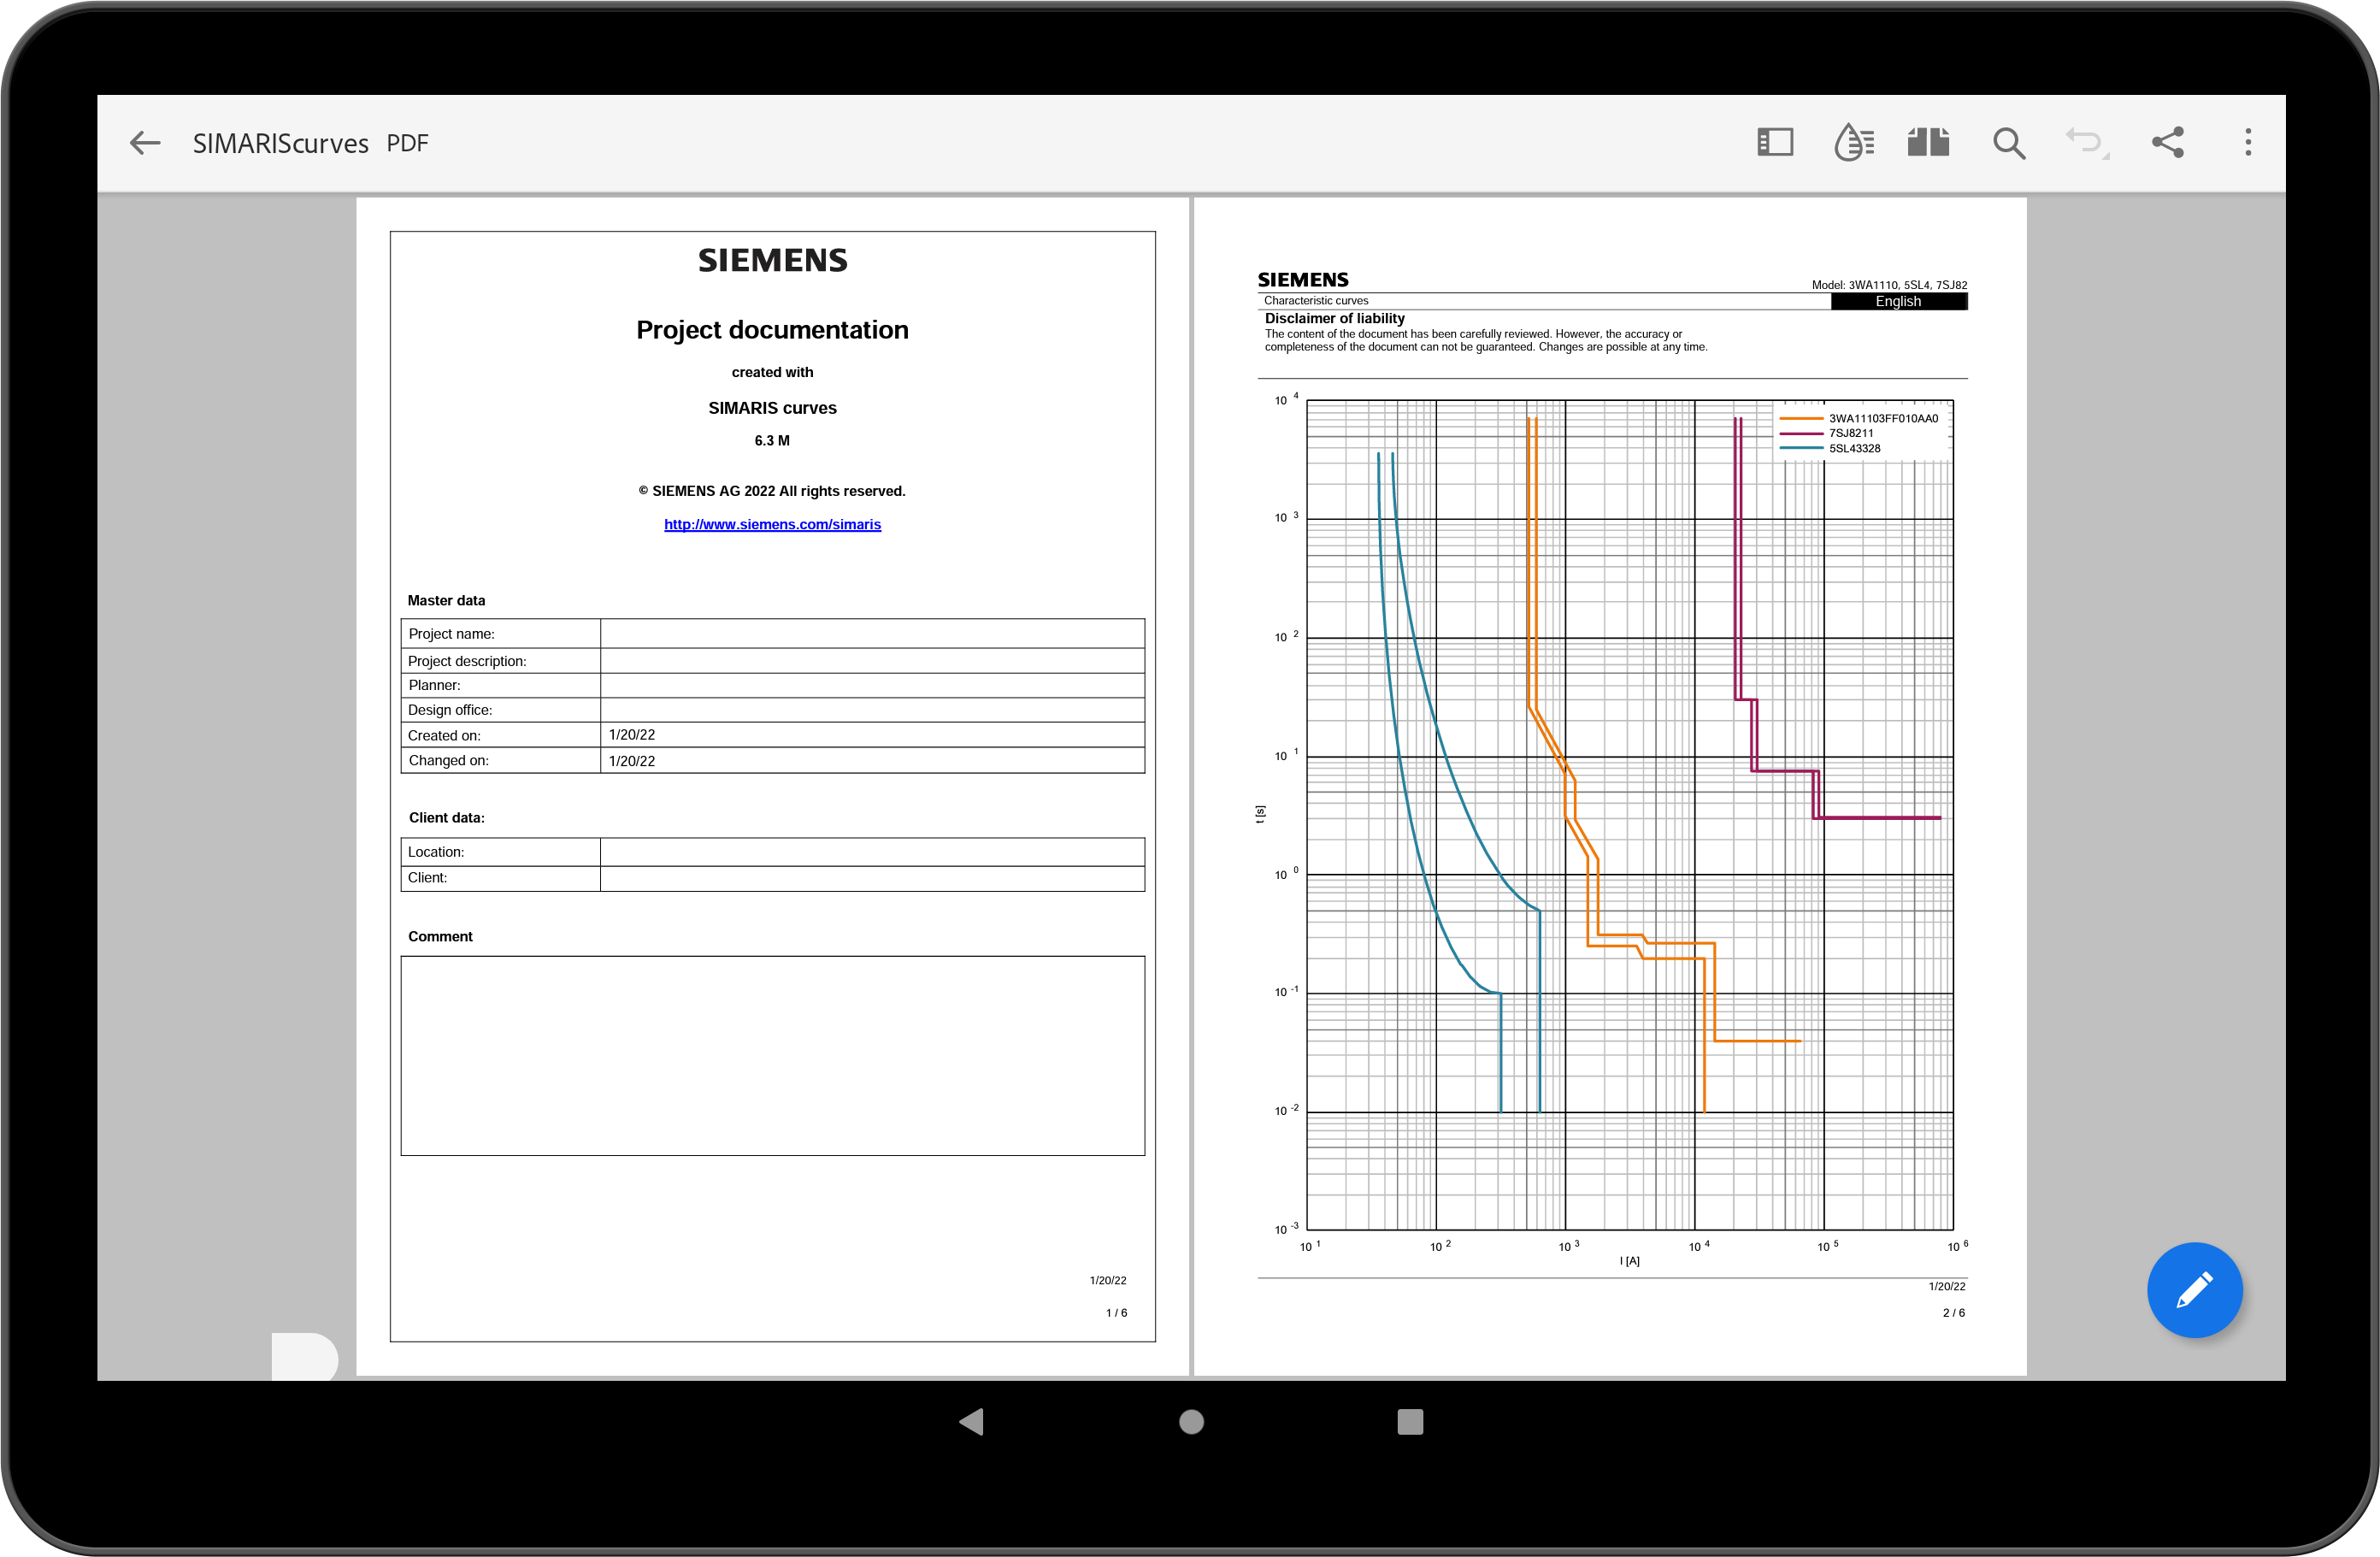Tap the 'Project documentation' heading
Image resolution: width=2380 pixels, height=1557 pixels.
coord(772,330)
